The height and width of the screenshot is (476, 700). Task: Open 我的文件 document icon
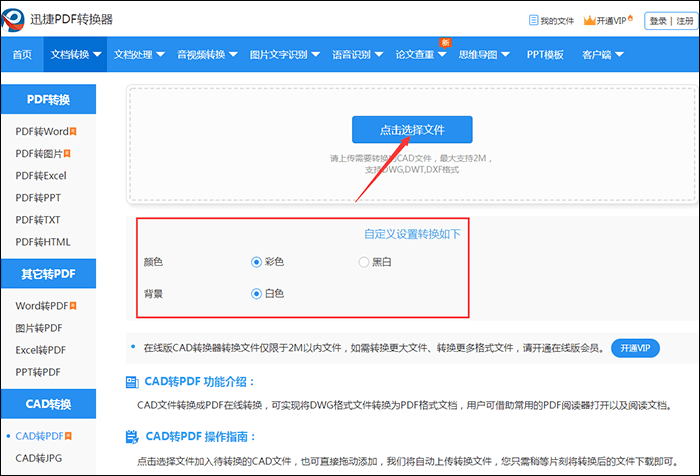(533, 20)
